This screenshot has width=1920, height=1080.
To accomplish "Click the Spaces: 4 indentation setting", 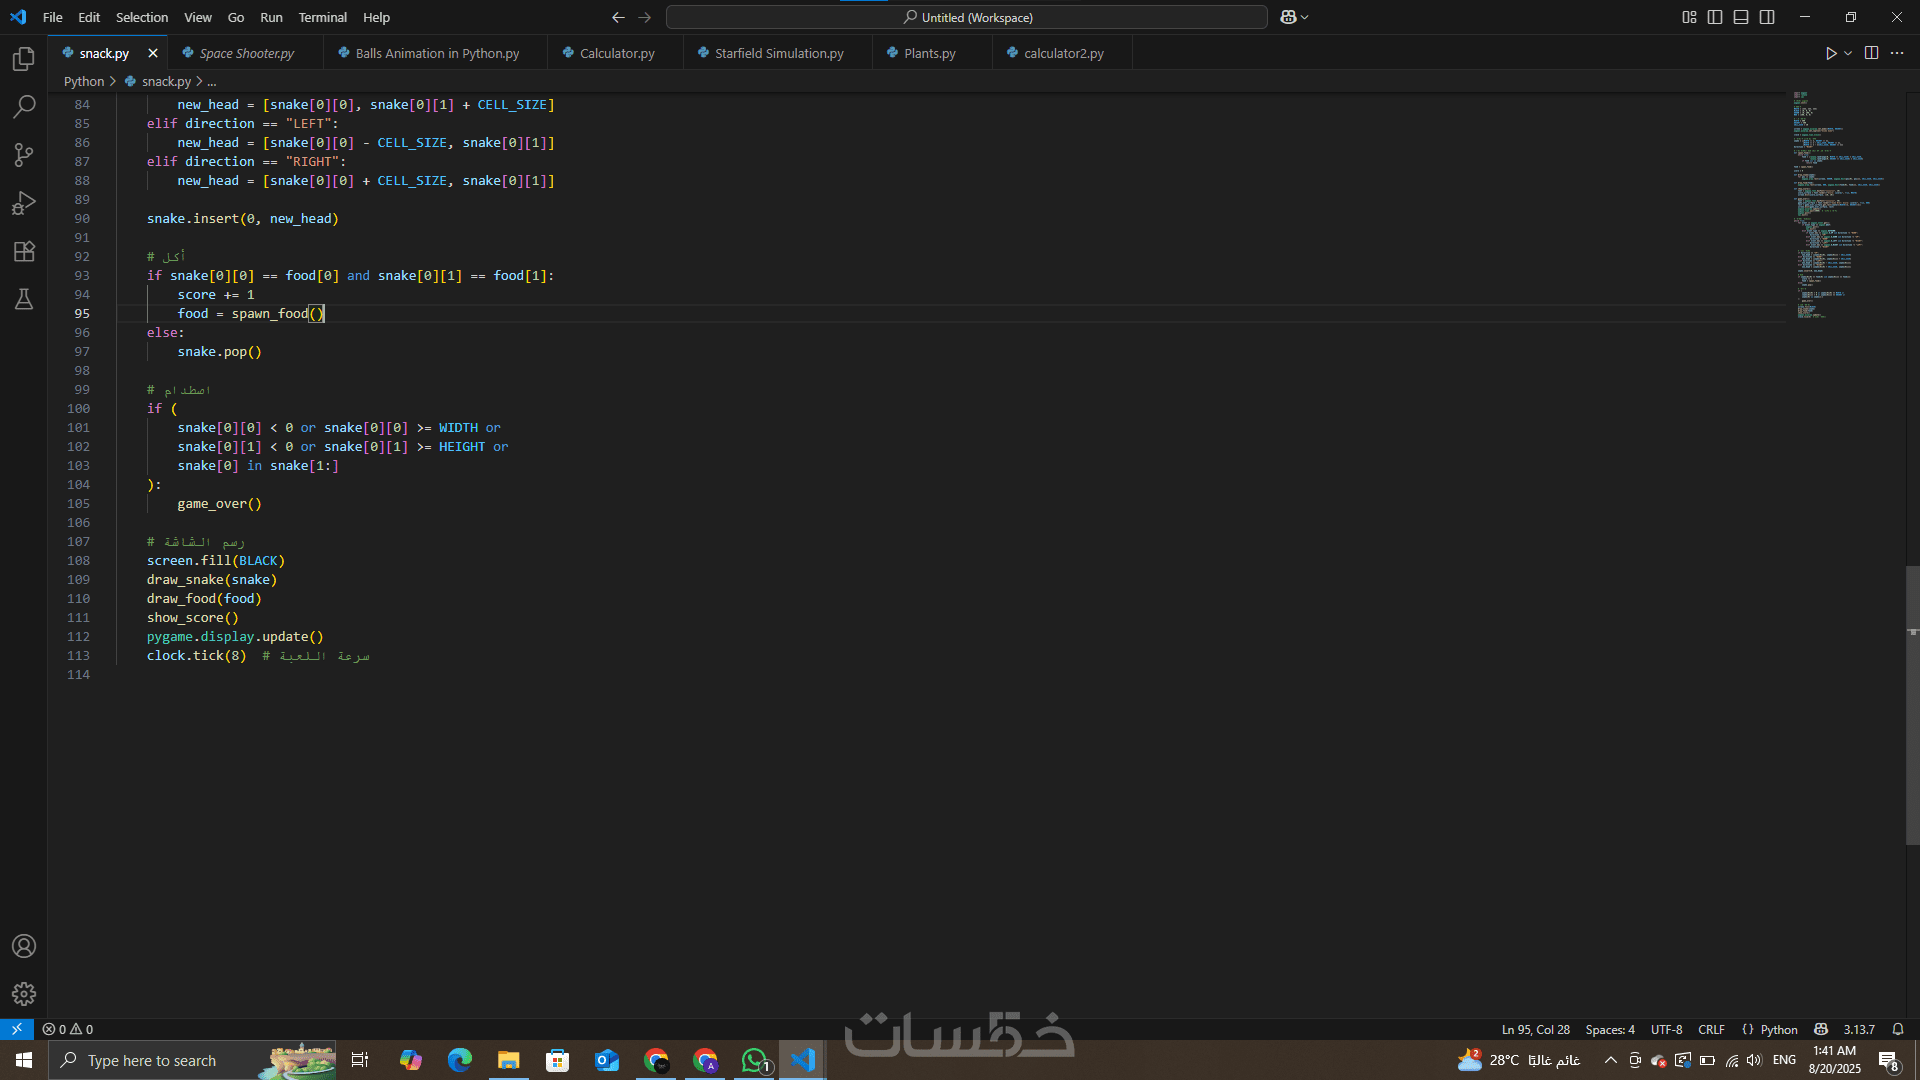I will click(1610, 1029).
